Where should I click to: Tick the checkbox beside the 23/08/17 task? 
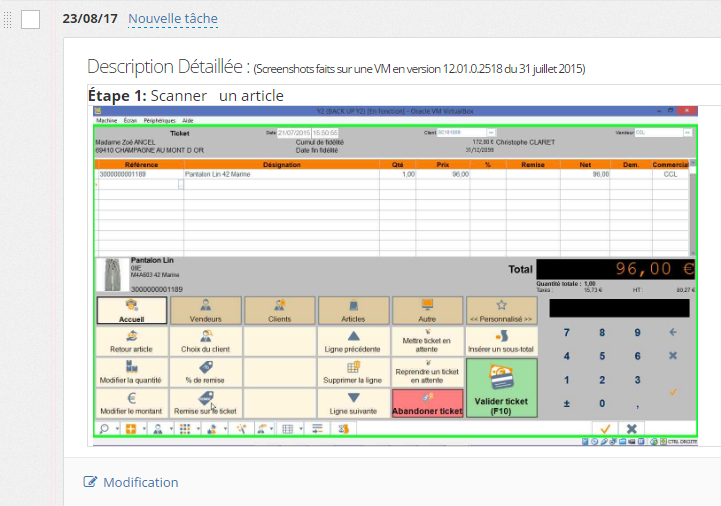point(30,19)
